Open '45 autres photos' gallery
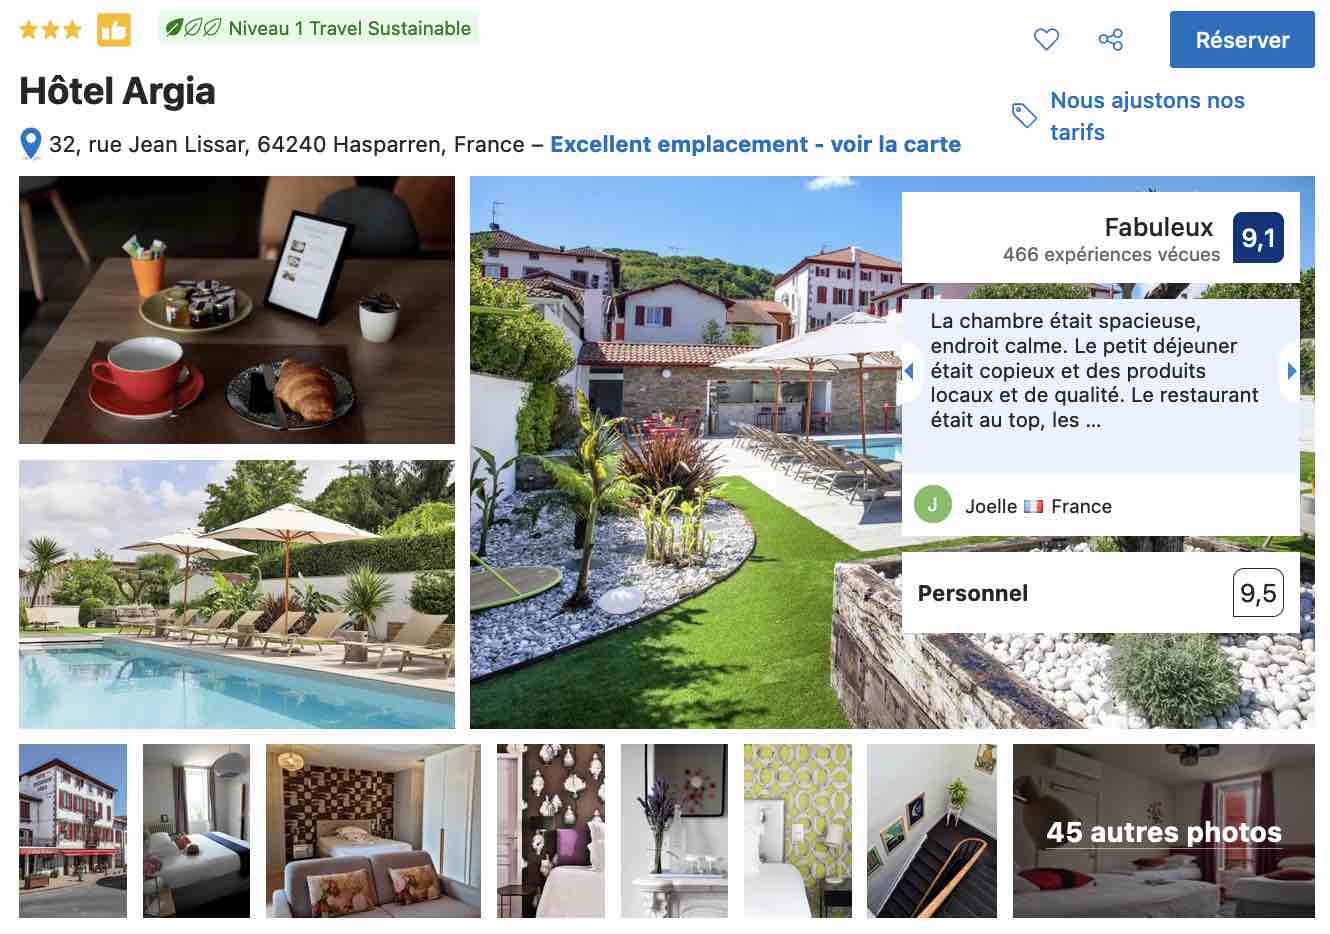The image size is (1330, 934). click(1164, 831)
